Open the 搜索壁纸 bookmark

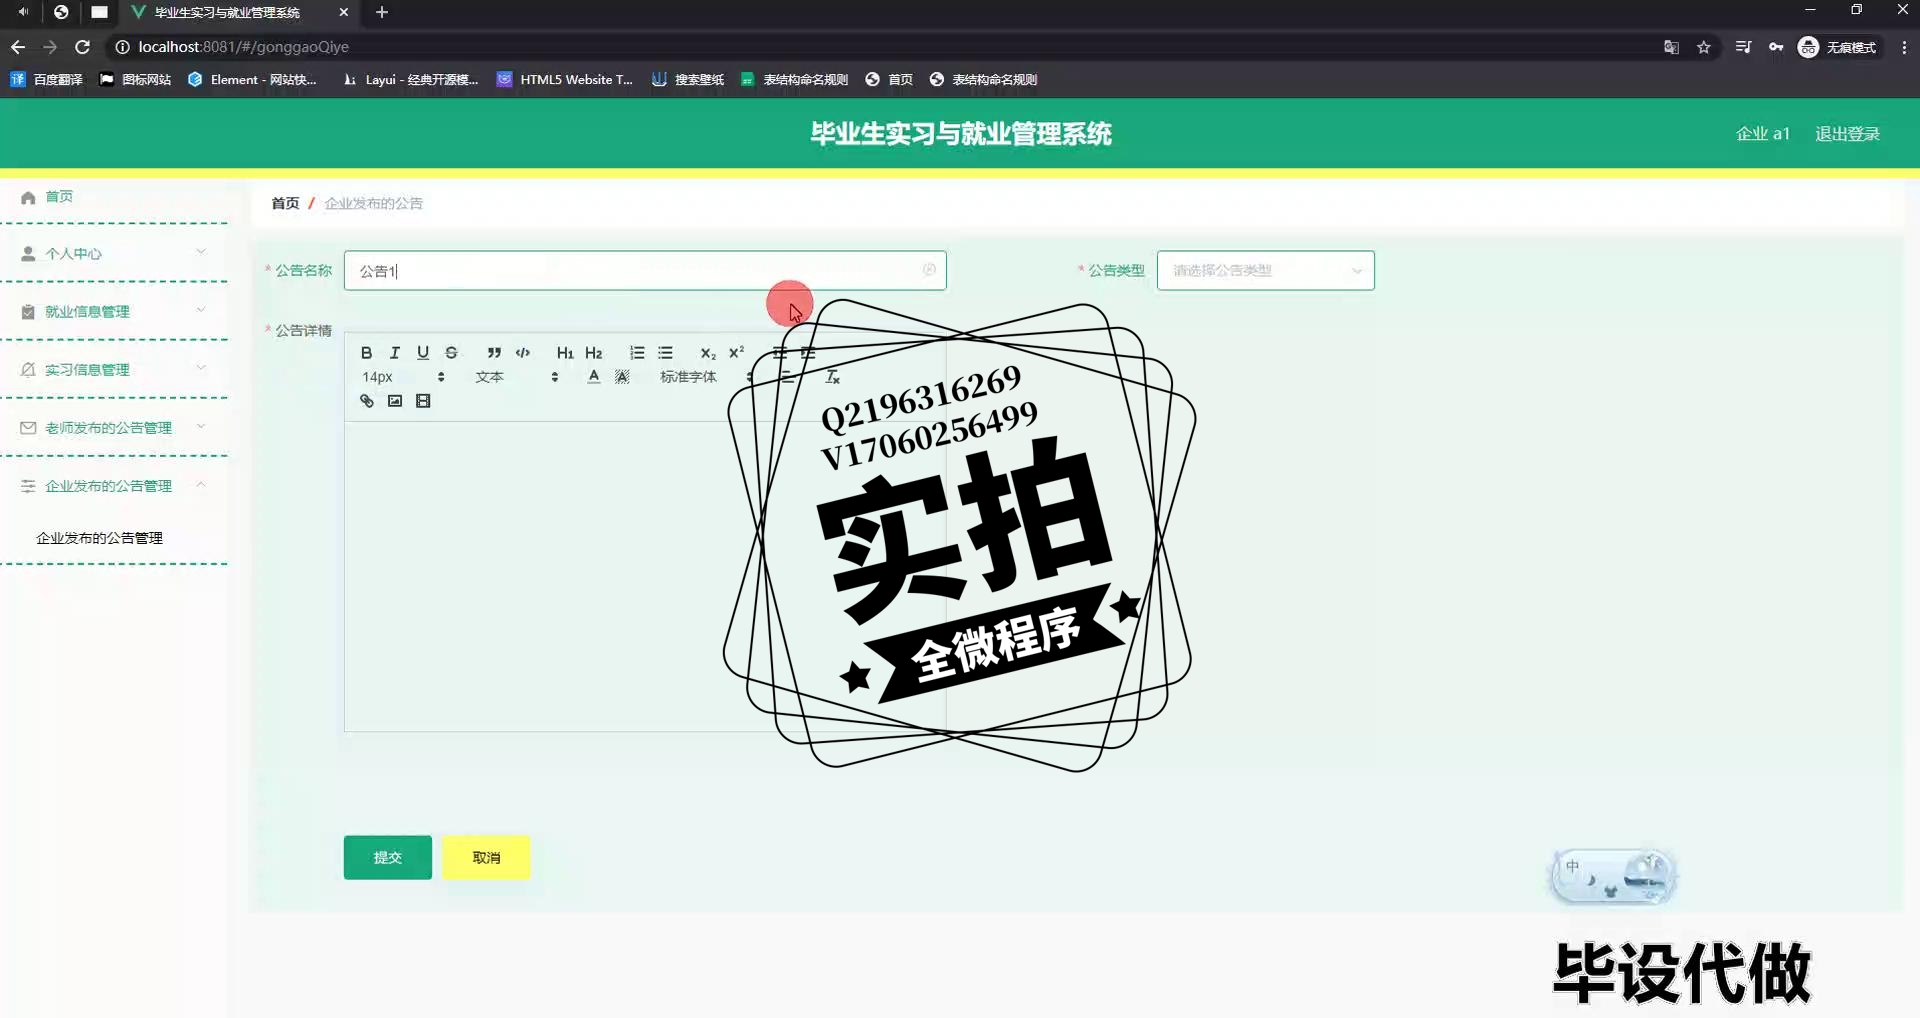pyautogui.click(x=688, y=79)
